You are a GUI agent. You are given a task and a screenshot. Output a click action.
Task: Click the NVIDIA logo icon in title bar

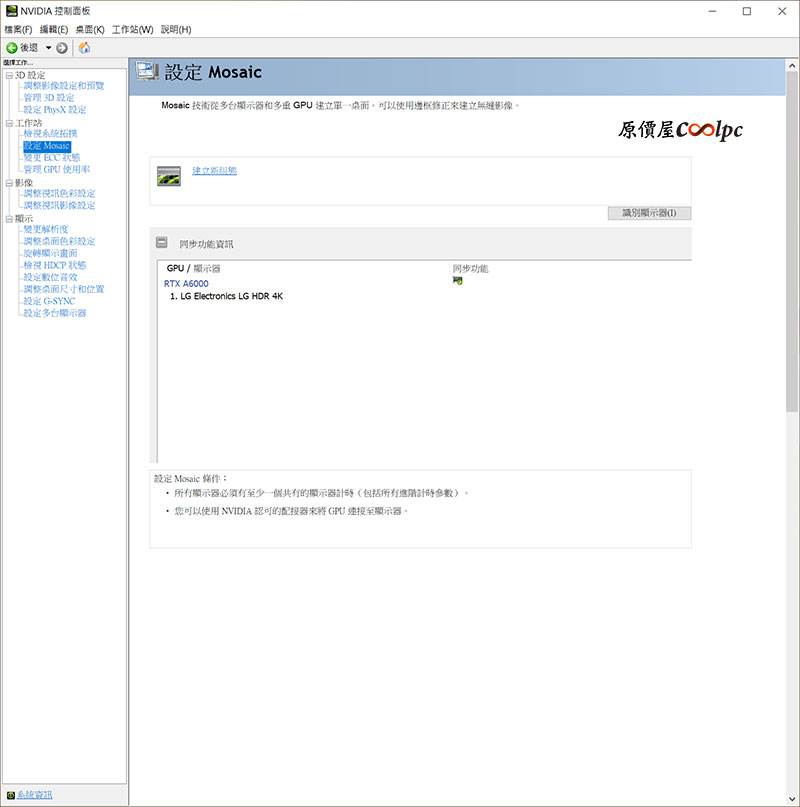11,11
